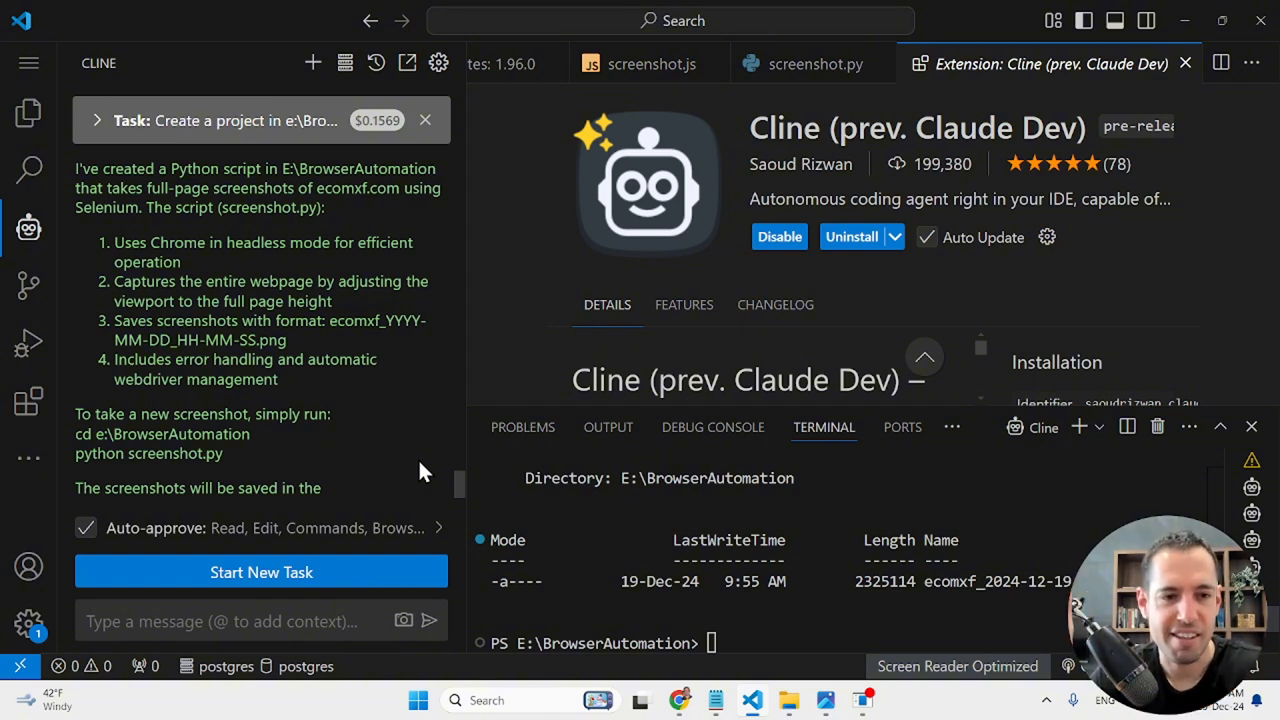Image resolution: width=1280 pixels, height=720 pixels.
Task: Switch to the PROBLEMS panel tab
Action: tap(523, 427)
